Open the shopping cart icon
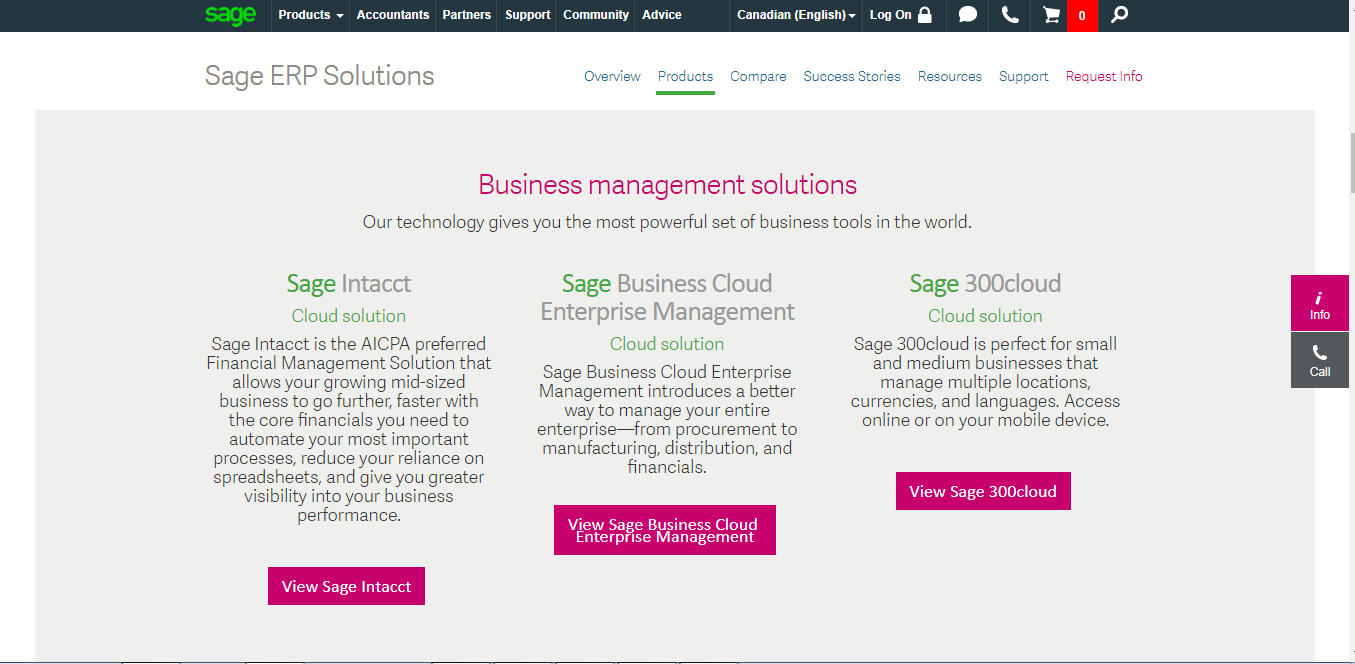The height and width of the screenshot is (664, 1355). [x=1049, y=15]
